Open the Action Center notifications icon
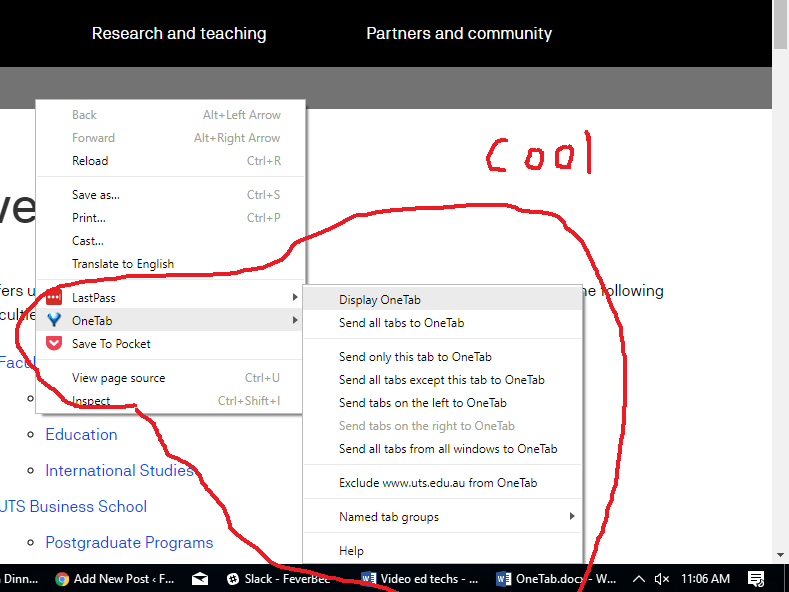The width and height of the screenshot is (789, 592). point(756,579)
